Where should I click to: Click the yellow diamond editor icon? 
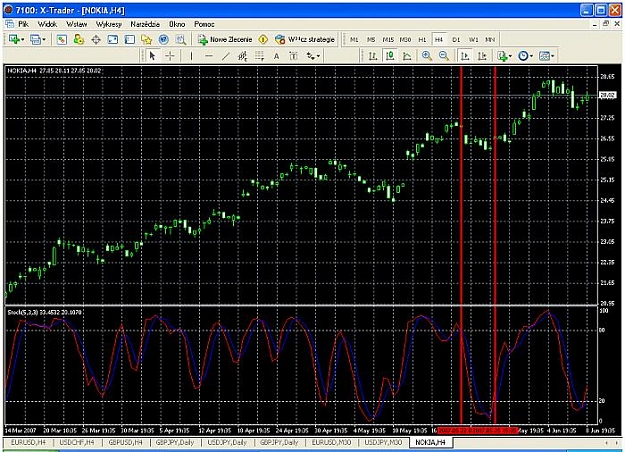coord(263,39)
